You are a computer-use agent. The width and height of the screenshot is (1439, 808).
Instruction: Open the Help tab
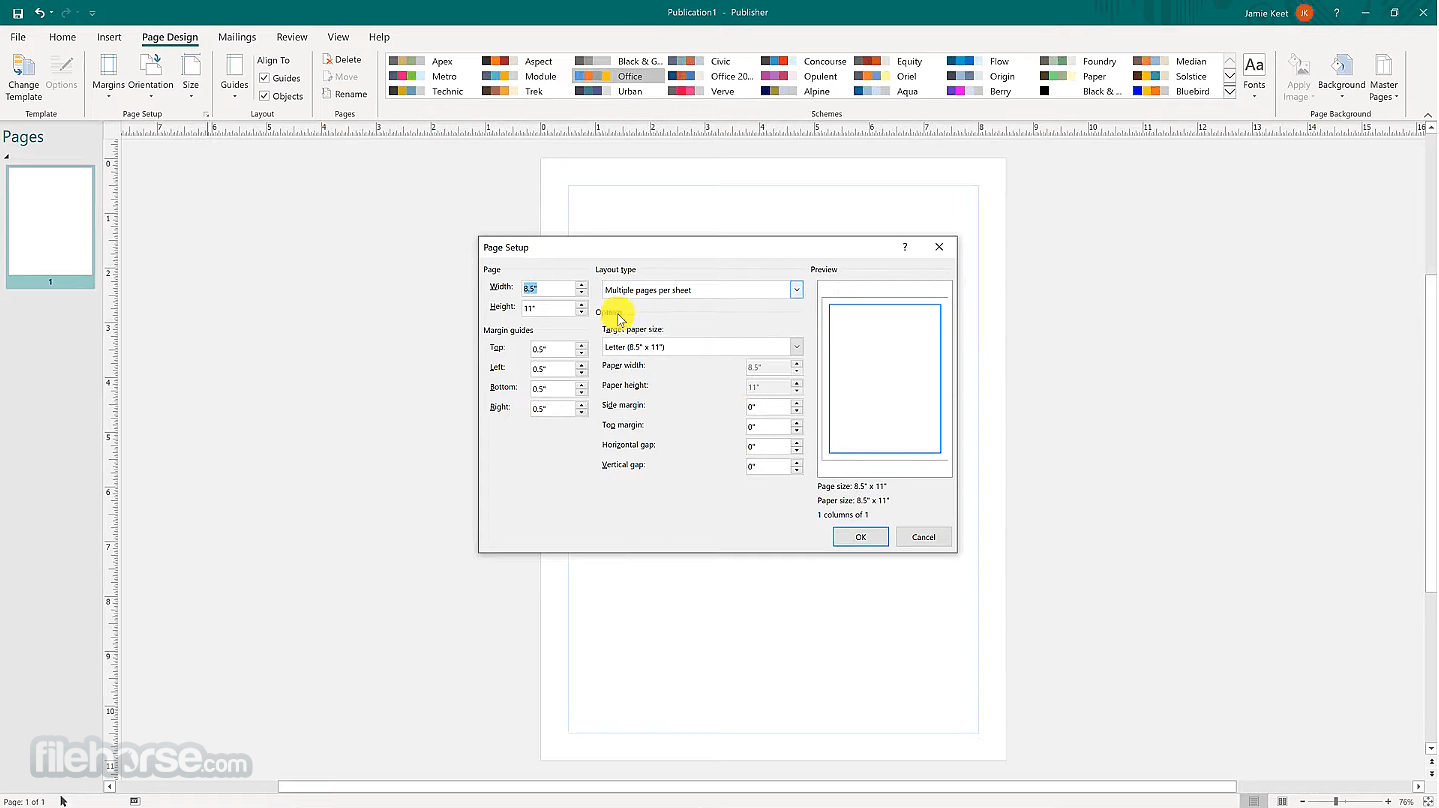point(379,37)
